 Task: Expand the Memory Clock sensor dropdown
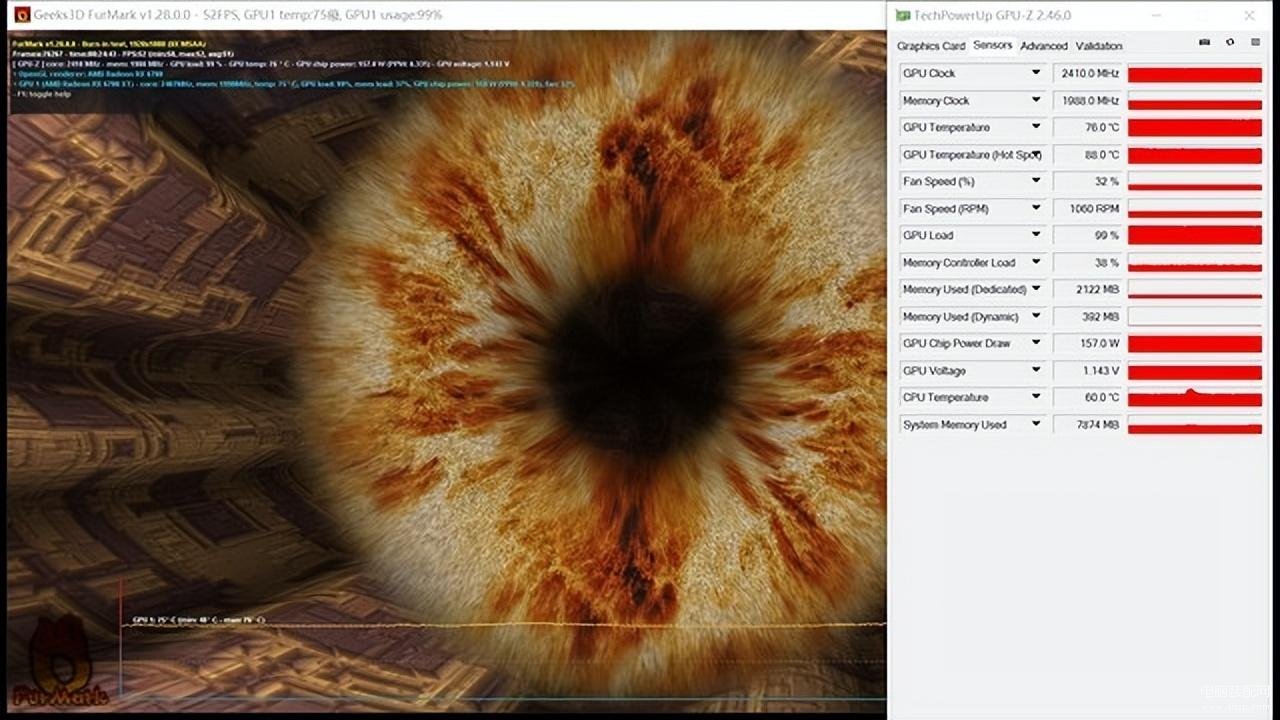click(1036, 100)
